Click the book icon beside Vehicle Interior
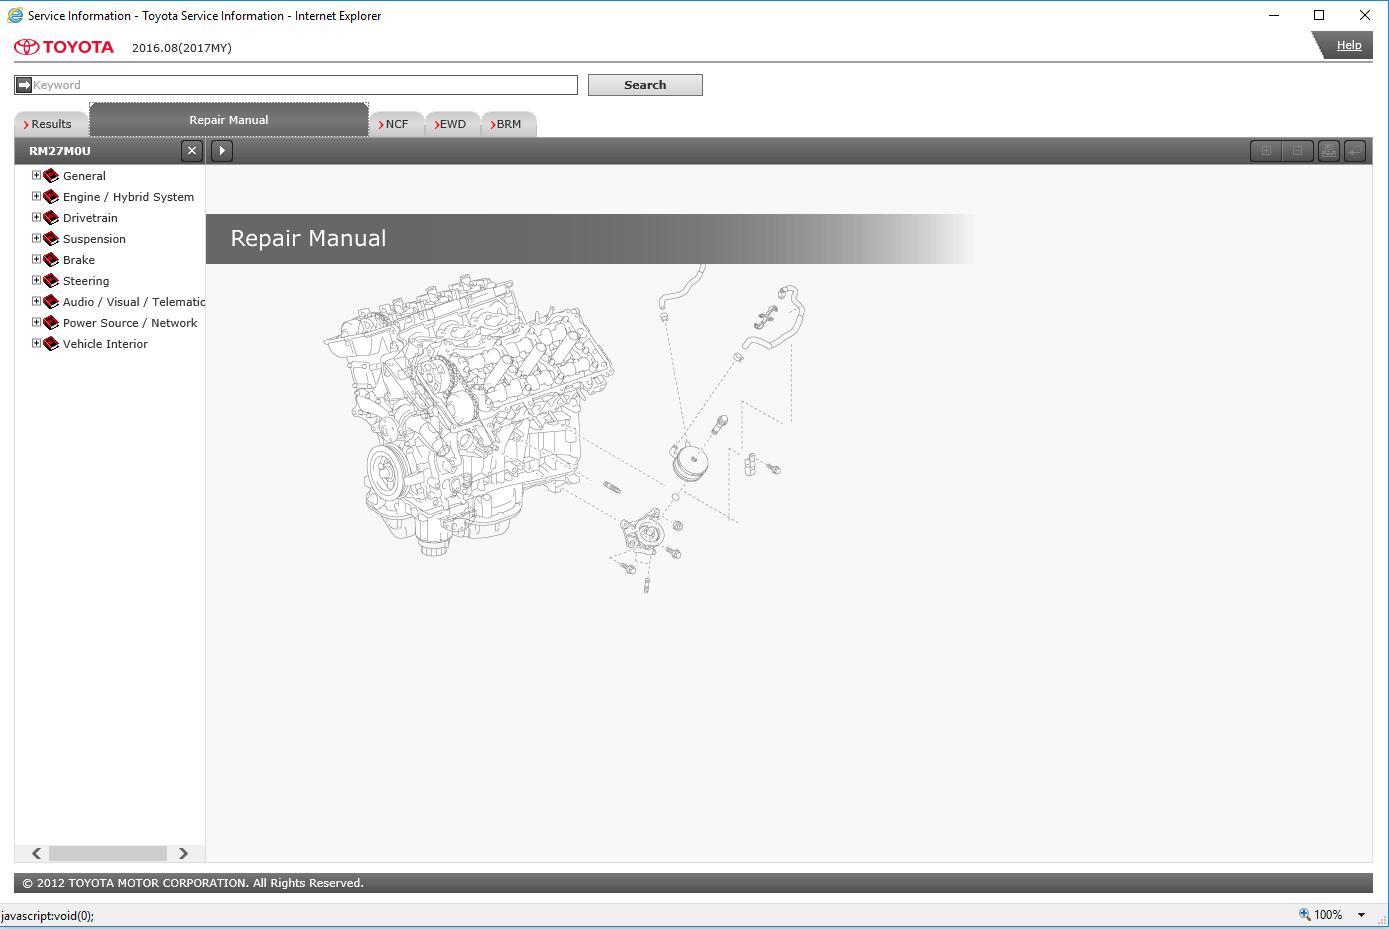The width and height of the screenshot is (1389, 929). click(51, 344)
